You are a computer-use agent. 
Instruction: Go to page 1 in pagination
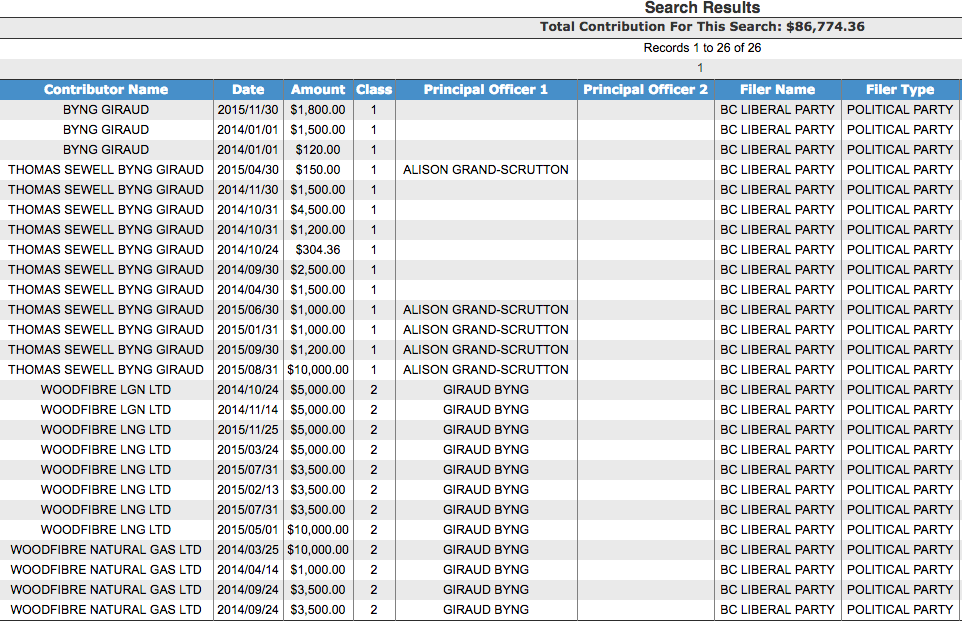click(700, 68)
